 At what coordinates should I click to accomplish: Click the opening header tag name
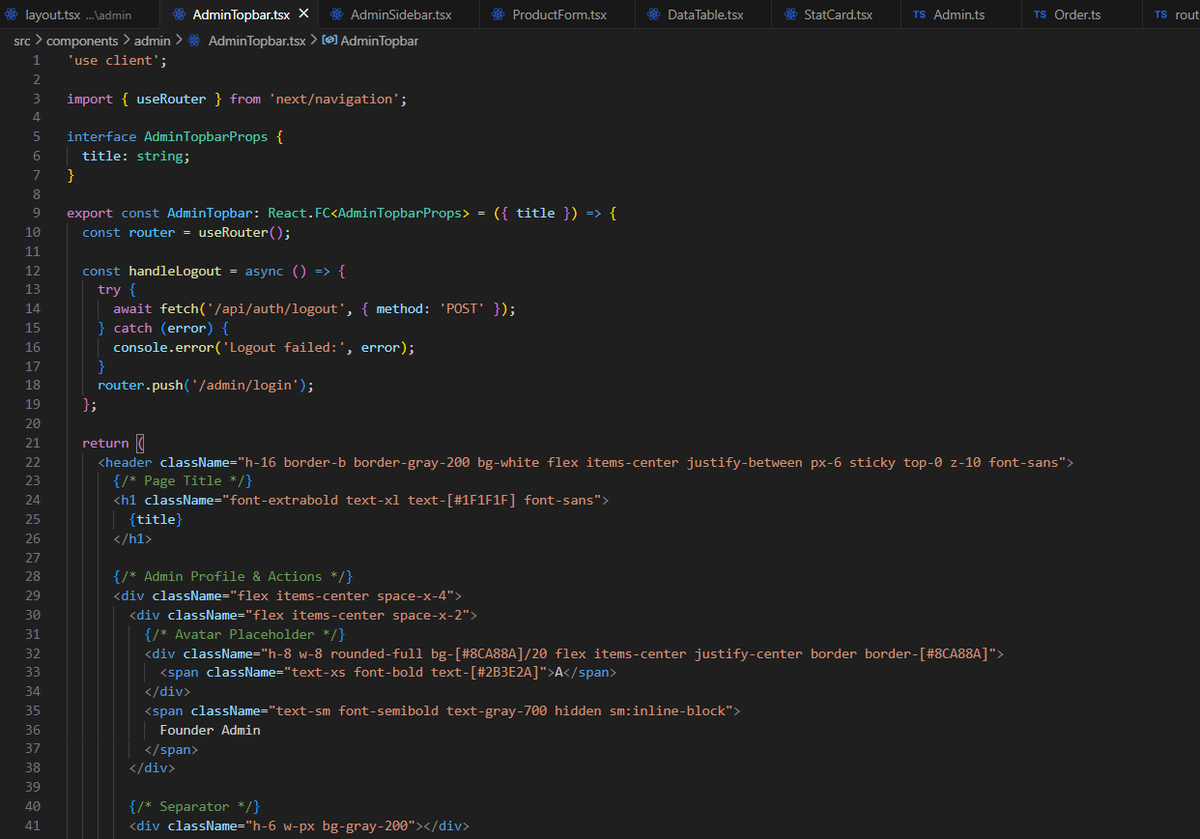tap(128, 462)
